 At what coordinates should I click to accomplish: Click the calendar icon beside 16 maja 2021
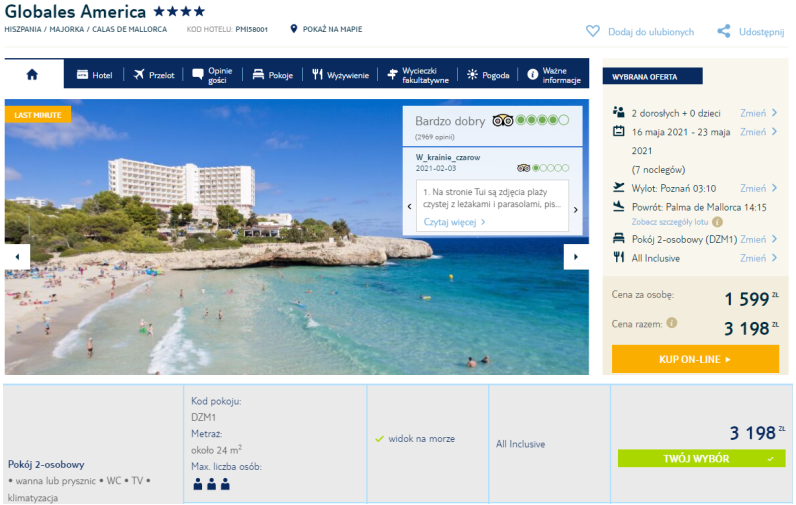pyautogui.click(x=618, y=131)
